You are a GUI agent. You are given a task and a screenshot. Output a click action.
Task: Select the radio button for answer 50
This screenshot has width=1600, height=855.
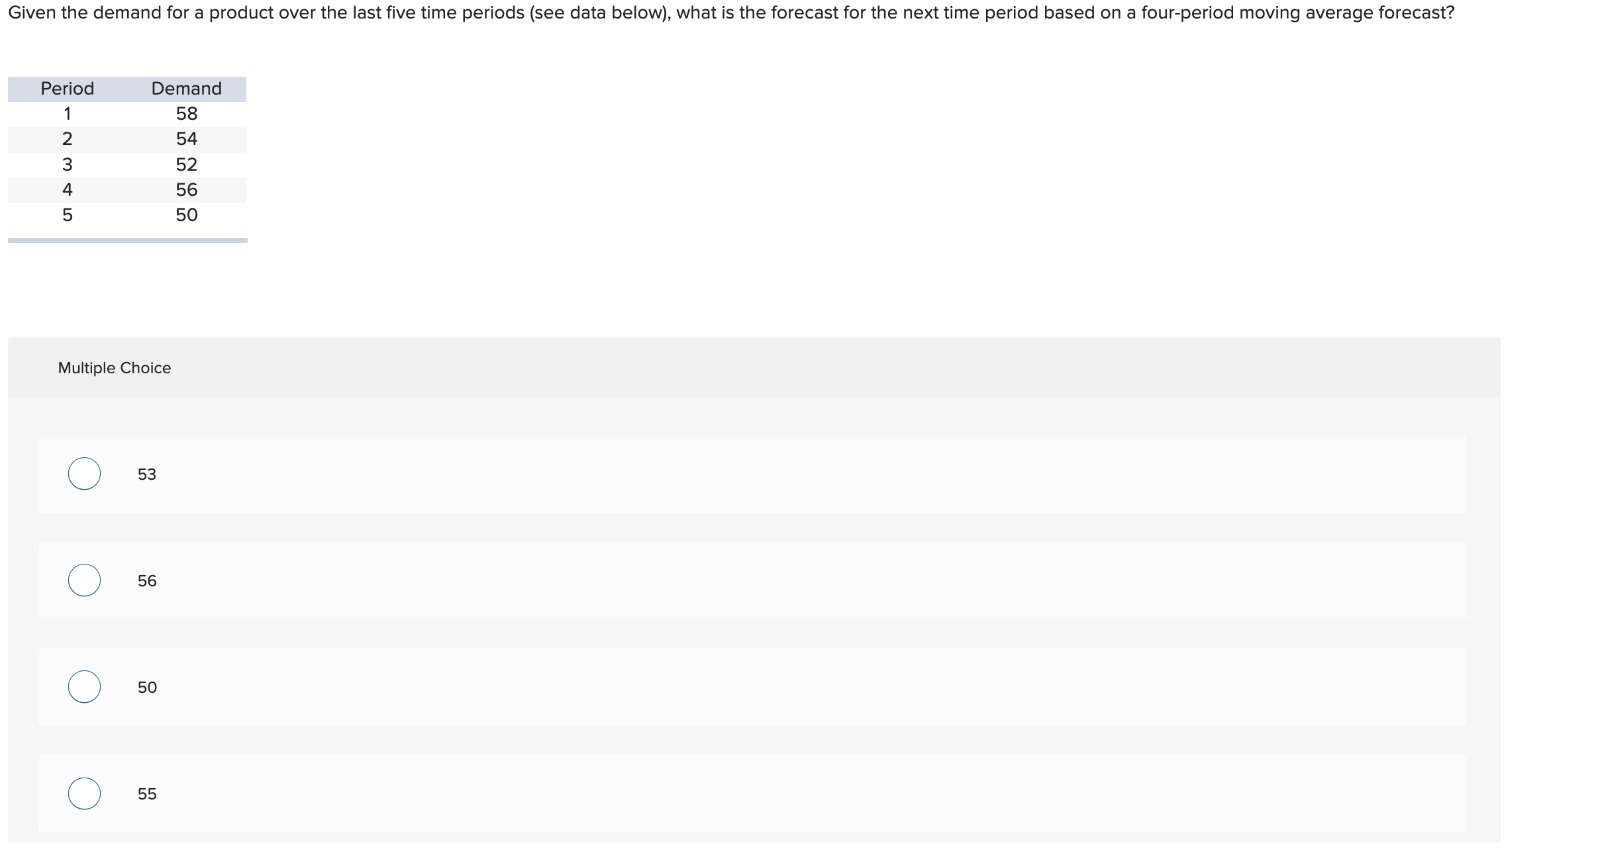click(85, 687)
